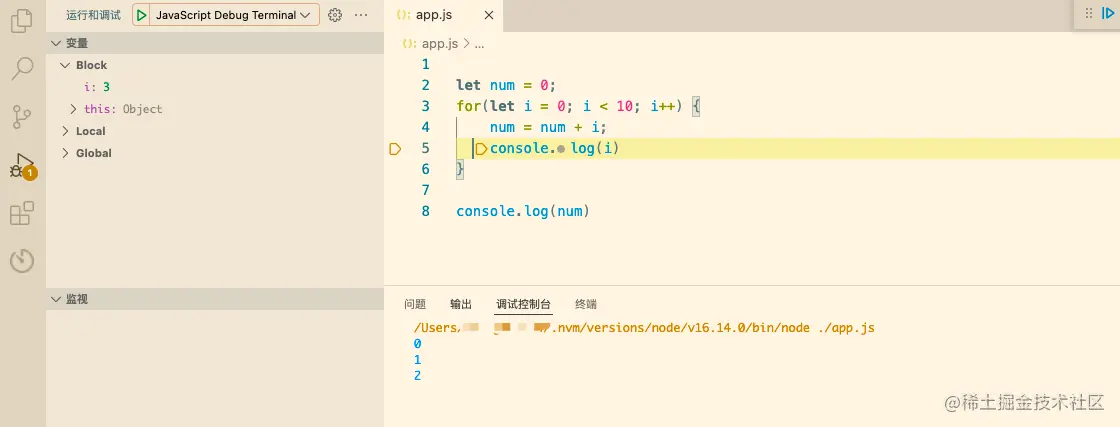Image resolution: width=1120 pixels, height=427 pixels.
Task: Open the Explorer view in activity bar
Action: coord(22,22)
